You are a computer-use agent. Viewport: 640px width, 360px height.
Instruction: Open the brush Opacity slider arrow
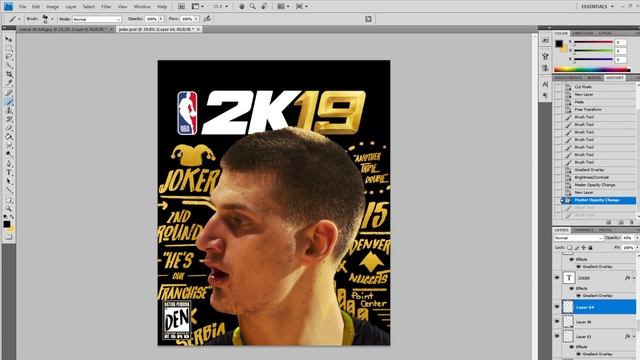[x=161, y=19]
